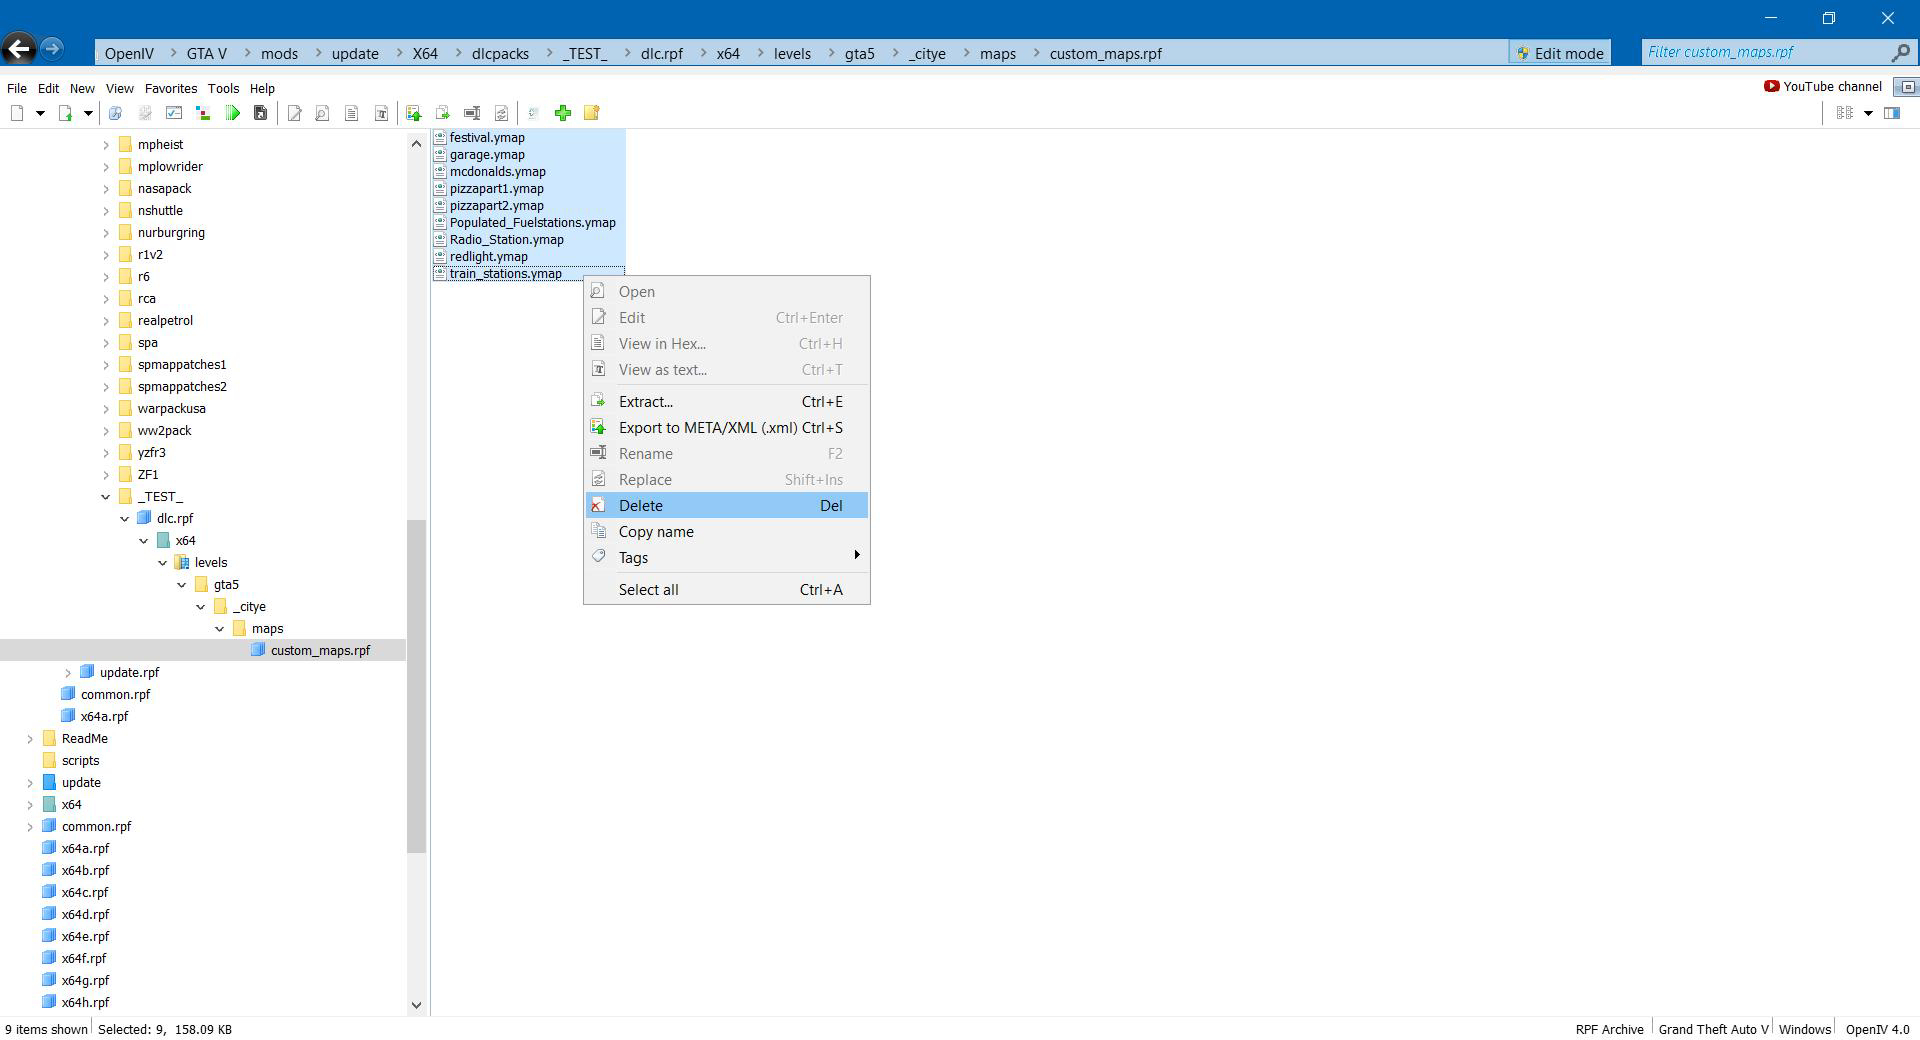Open the view mode dropdown arrow

point(1867,113)
